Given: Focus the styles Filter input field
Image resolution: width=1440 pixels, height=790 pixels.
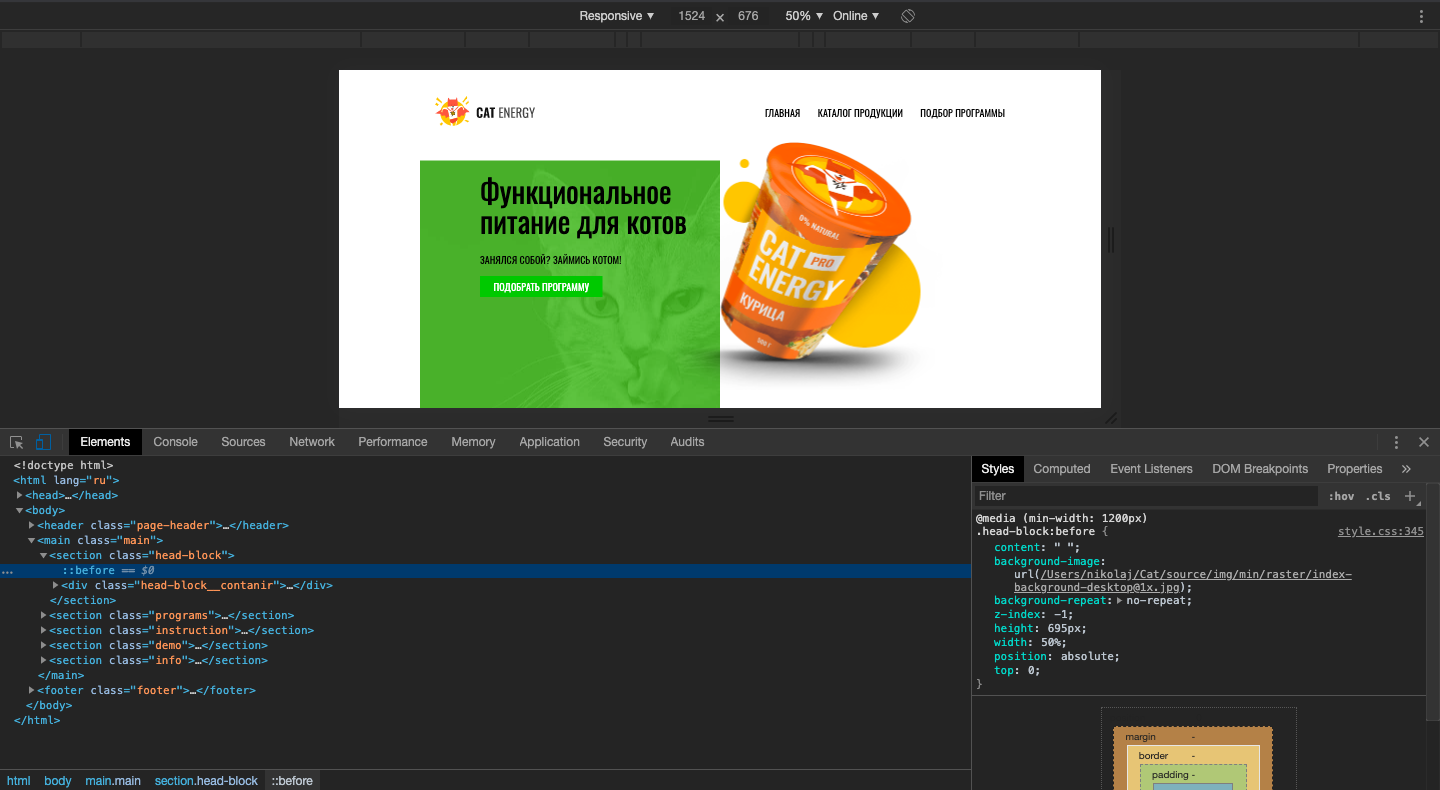Looking at the screenshot, I should click(1146, 496).
